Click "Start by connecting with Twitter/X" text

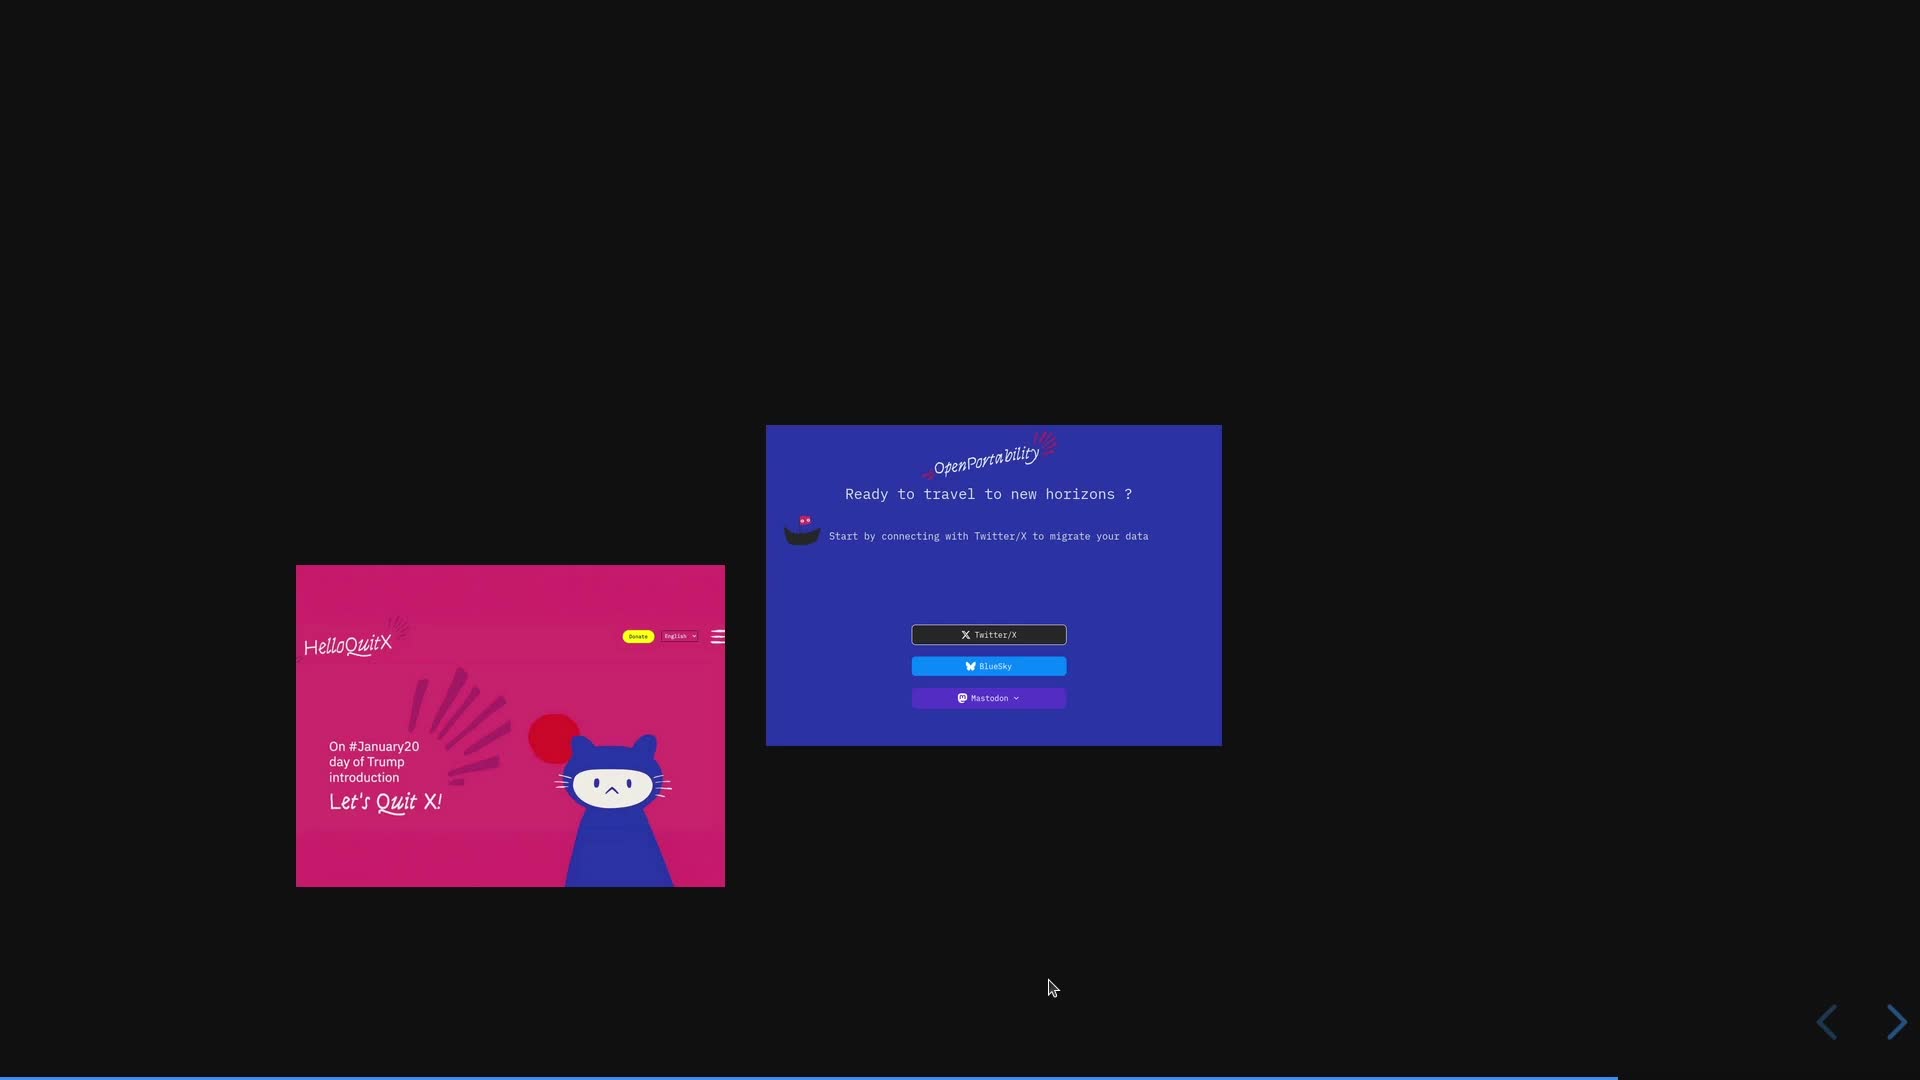coord(927,537)
